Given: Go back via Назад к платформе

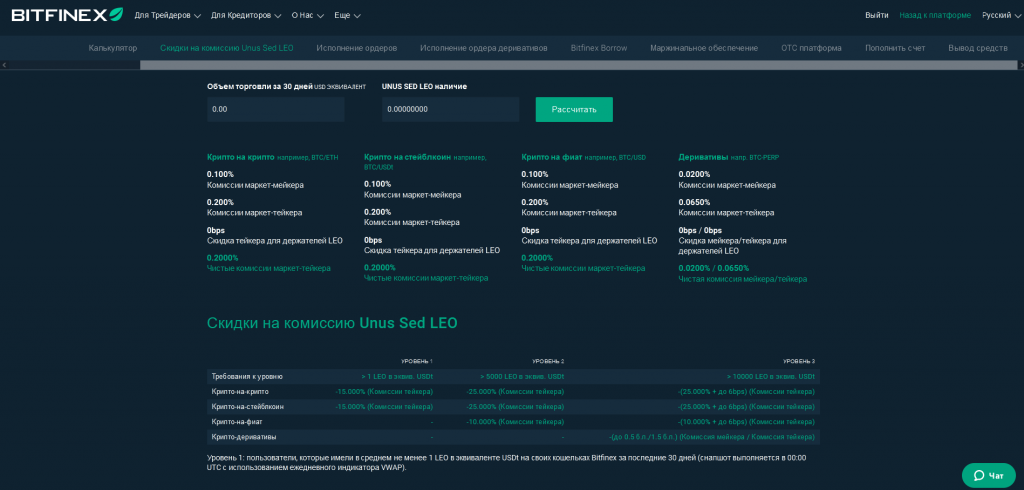Looking at the screenshot, I should (935, 15).
